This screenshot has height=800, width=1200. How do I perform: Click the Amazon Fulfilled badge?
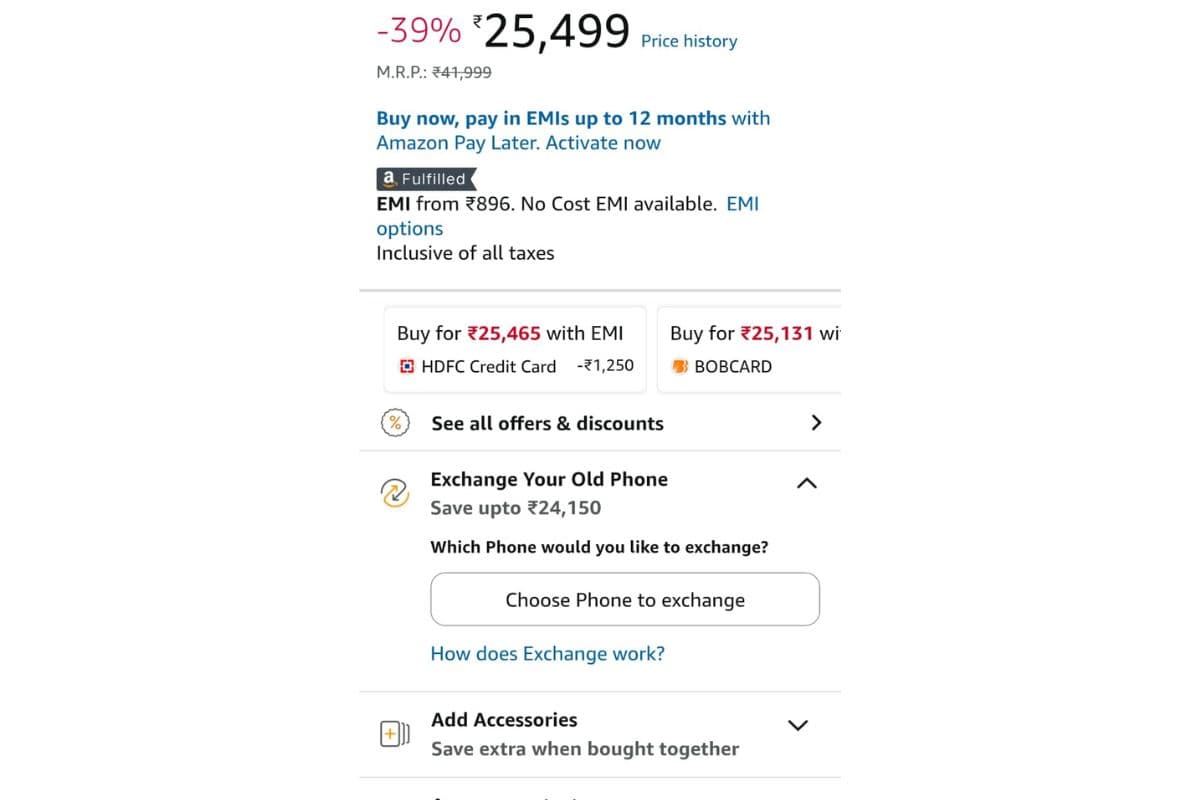click(426, 179)
